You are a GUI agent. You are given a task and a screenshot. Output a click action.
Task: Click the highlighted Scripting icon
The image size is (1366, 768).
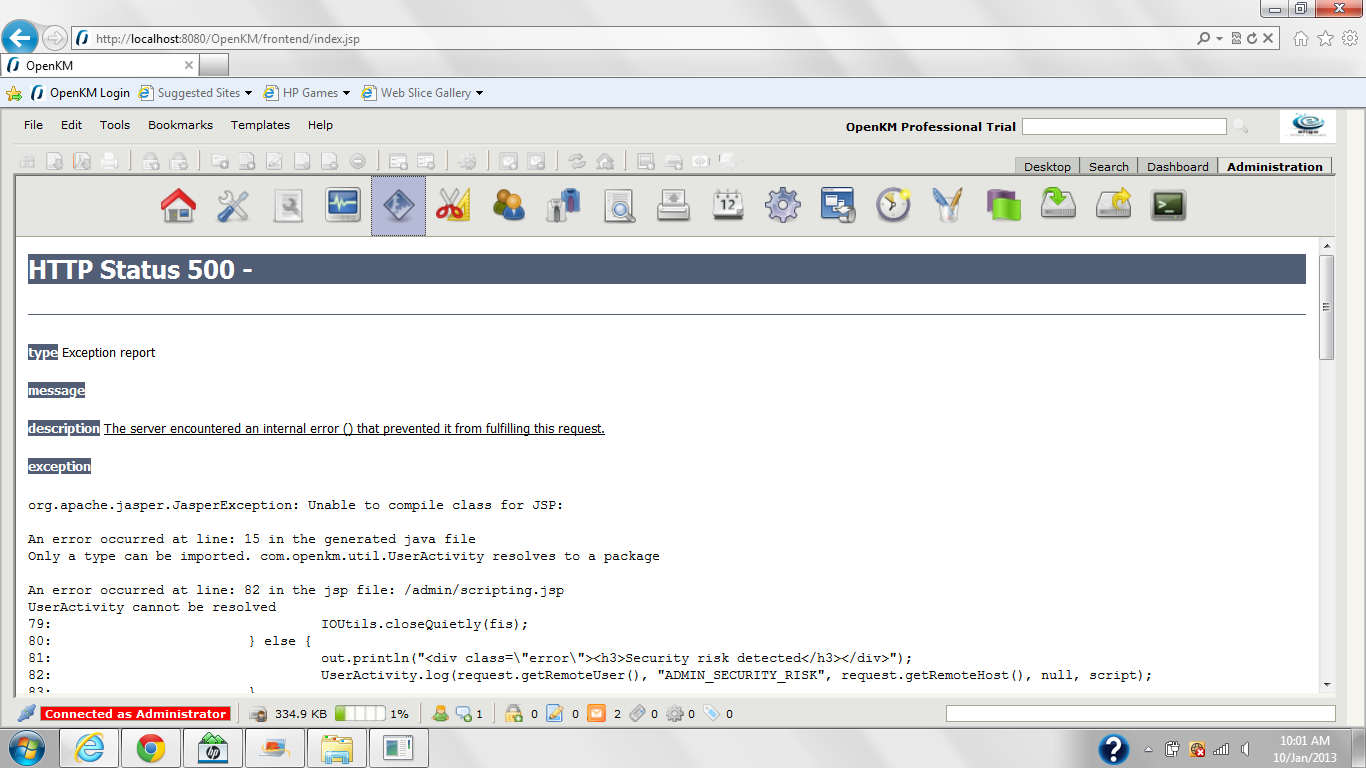pyautogui.click(x=398, y=204)
